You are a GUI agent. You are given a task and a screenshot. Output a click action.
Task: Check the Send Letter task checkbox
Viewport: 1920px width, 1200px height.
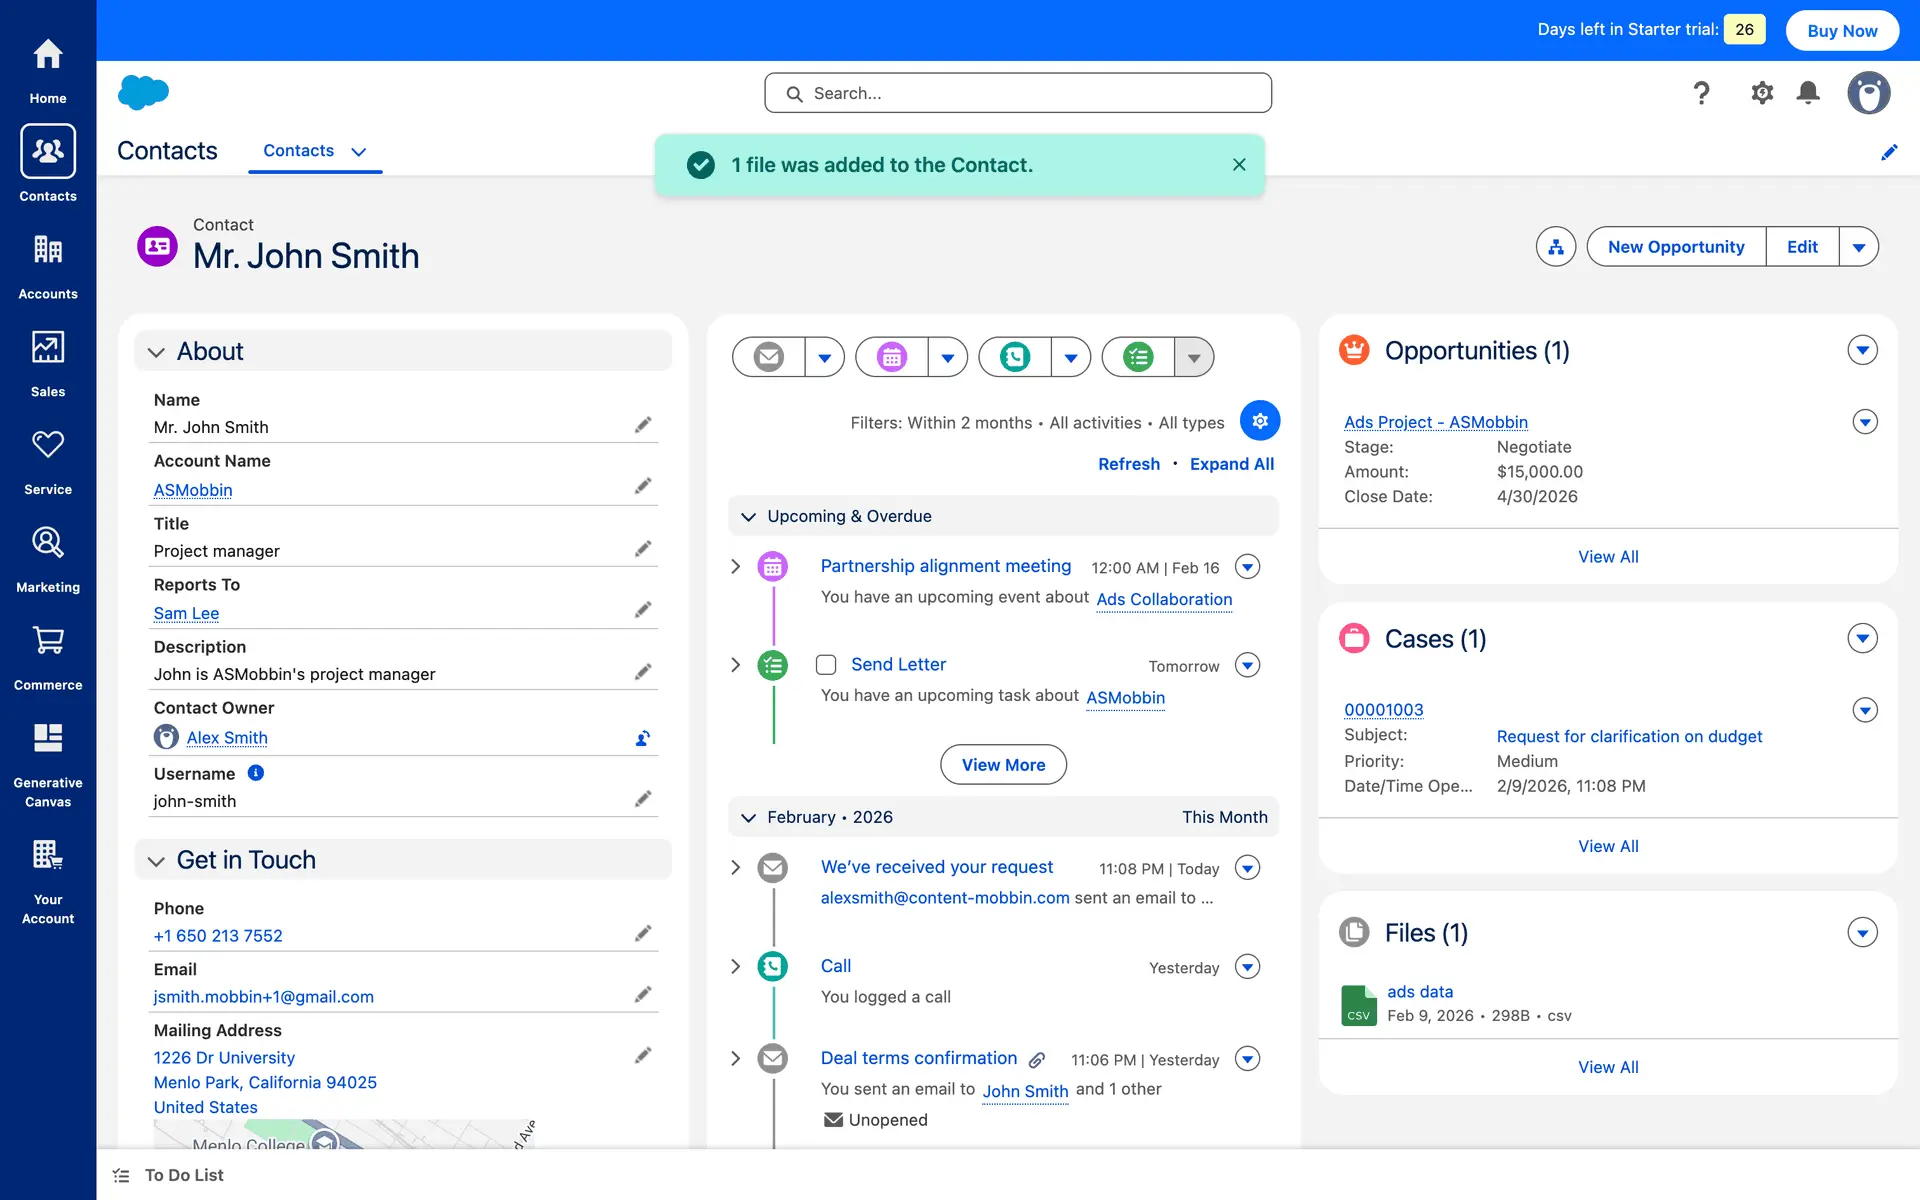click(826, 665)
